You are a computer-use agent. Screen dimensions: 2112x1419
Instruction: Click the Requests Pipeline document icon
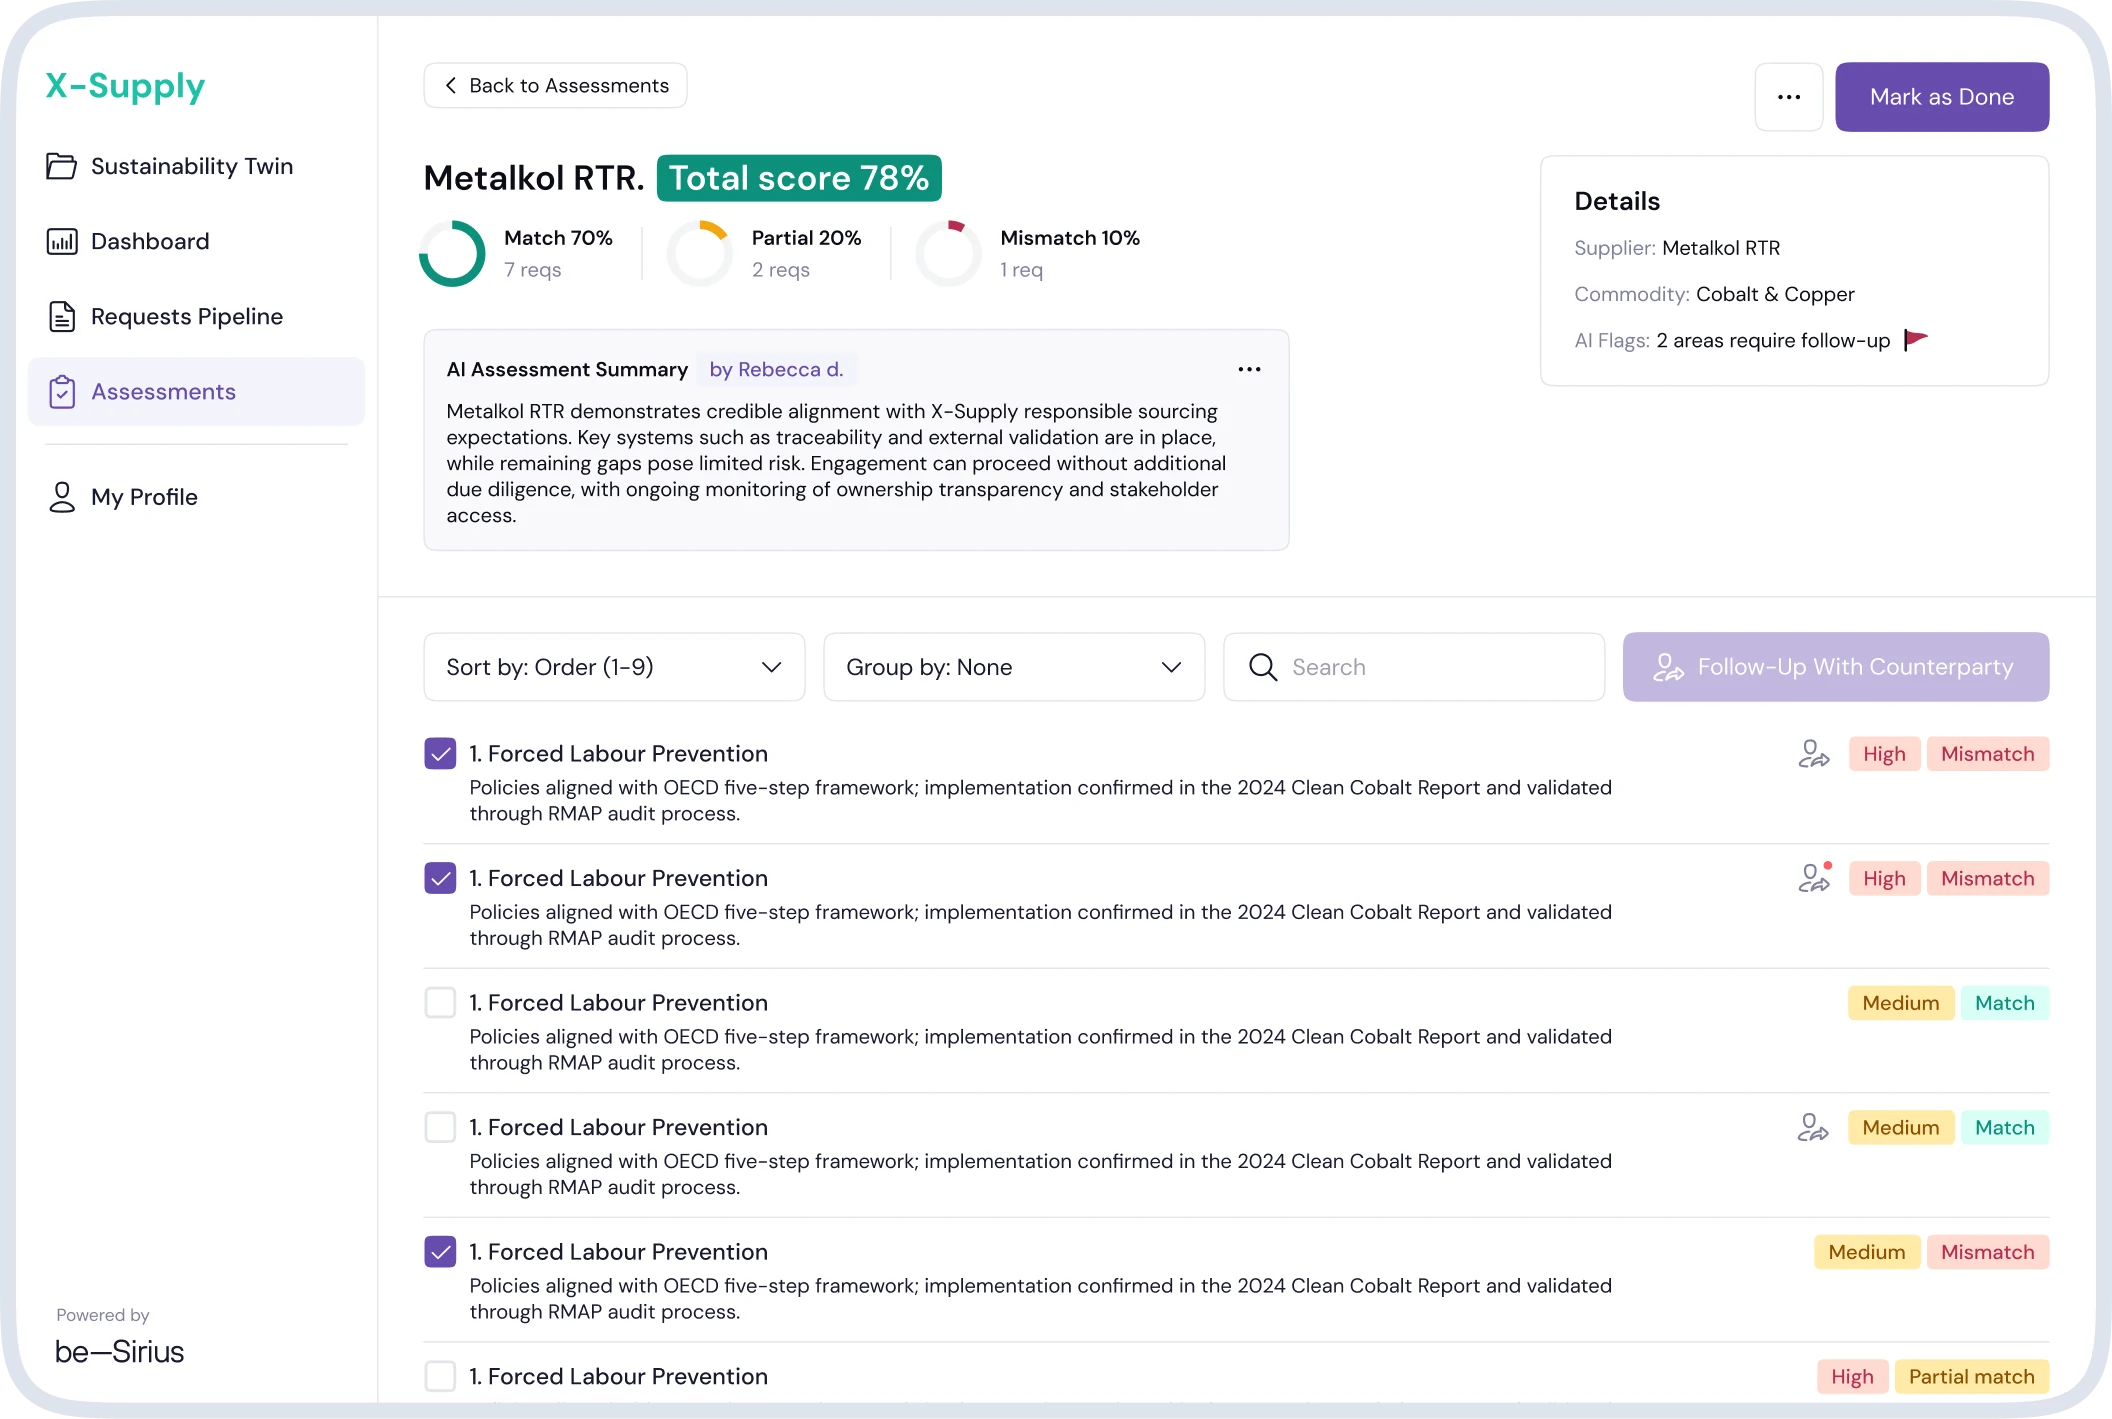(x=61, y=316)
